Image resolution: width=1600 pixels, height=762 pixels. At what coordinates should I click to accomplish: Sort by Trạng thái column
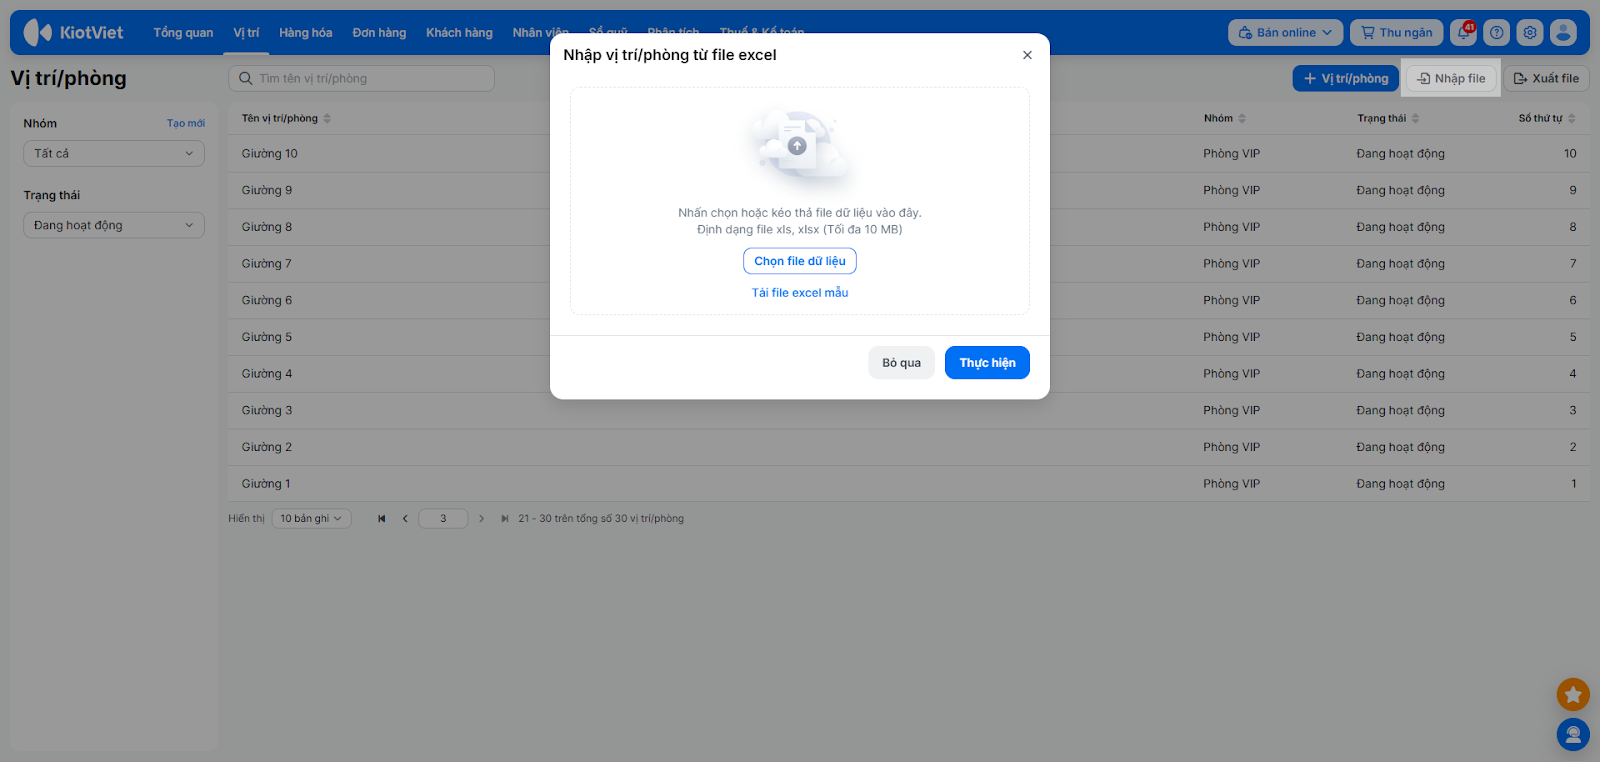click(x=1388, y=118)
